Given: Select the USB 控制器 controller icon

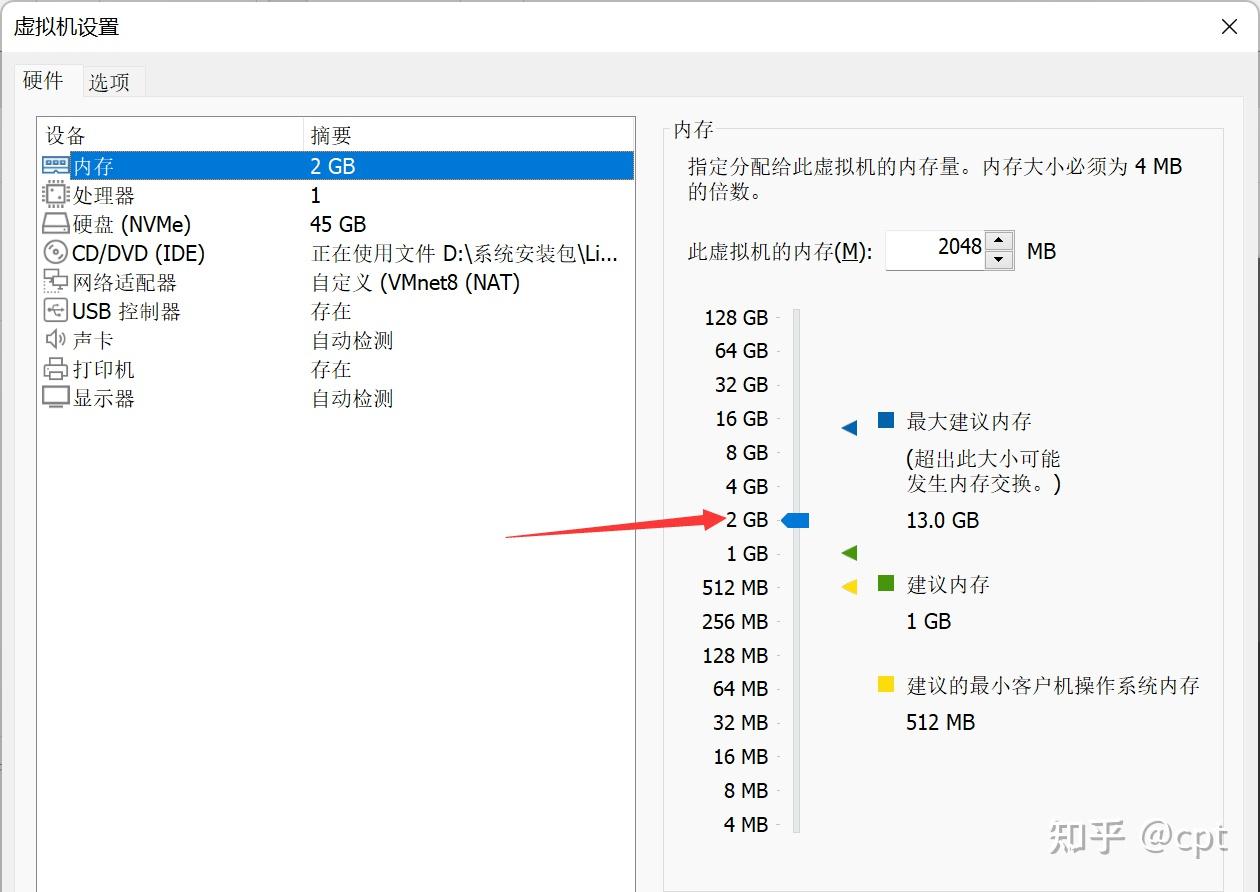Looking at the screenshot, I should (55, 311).
